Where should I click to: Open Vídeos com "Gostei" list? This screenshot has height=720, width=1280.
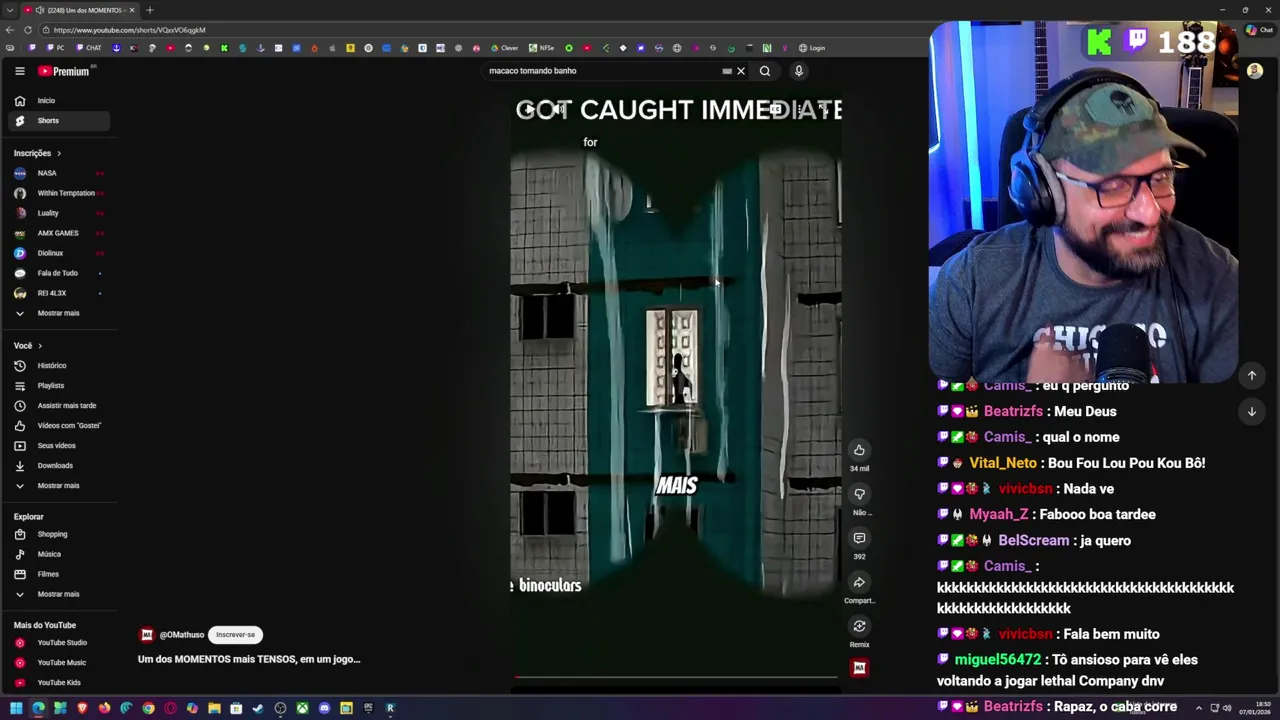point(58,425)
